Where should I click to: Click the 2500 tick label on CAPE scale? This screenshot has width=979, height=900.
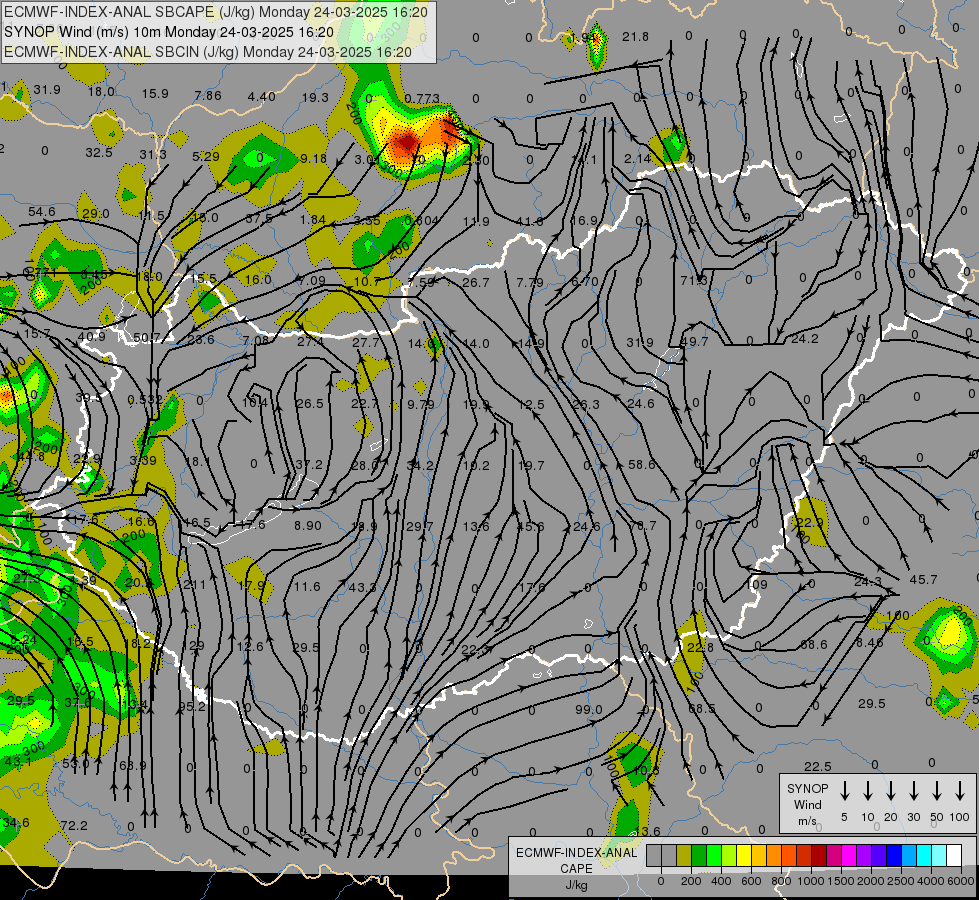[901, 881]
